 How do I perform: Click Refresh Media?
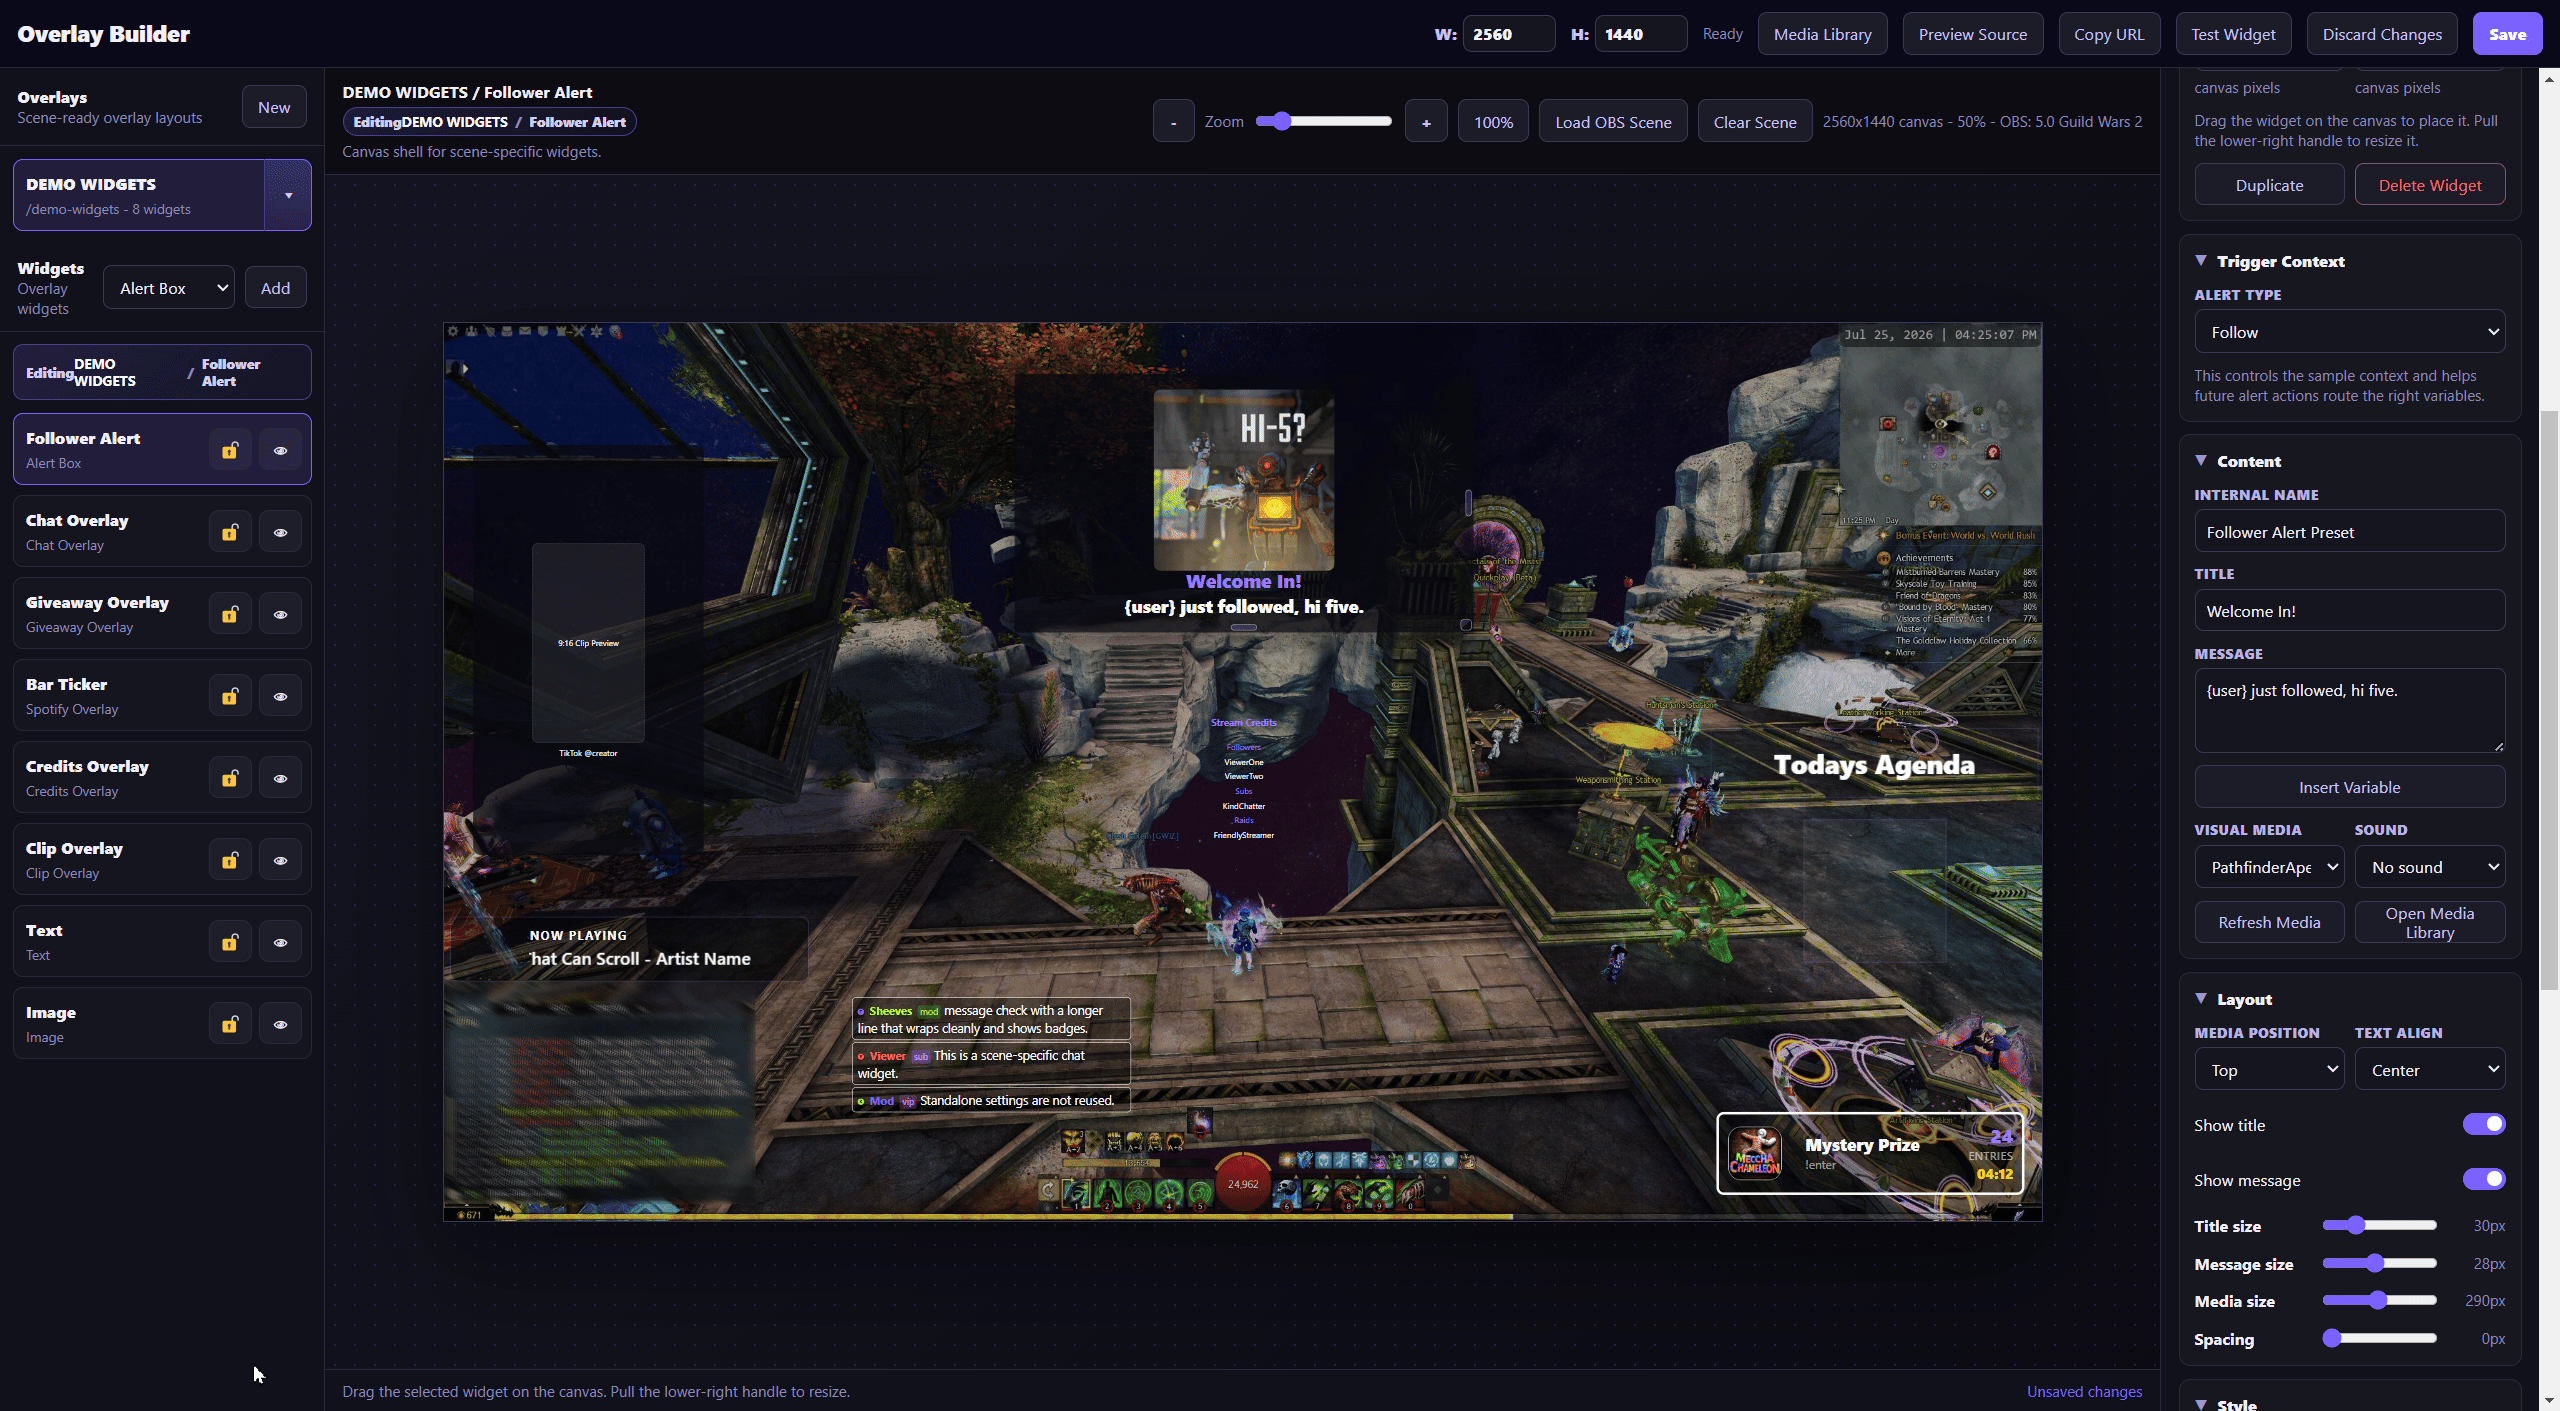2269,922
